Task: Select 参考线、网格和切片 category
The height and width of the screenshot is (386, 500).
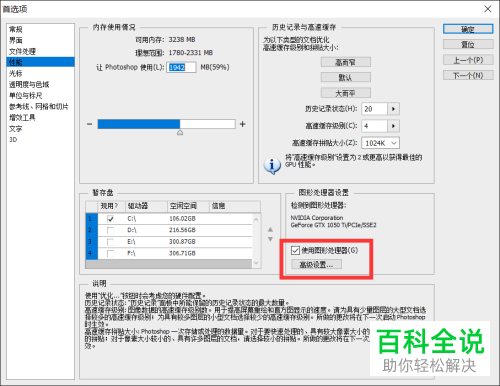Action: coord(39,106)
